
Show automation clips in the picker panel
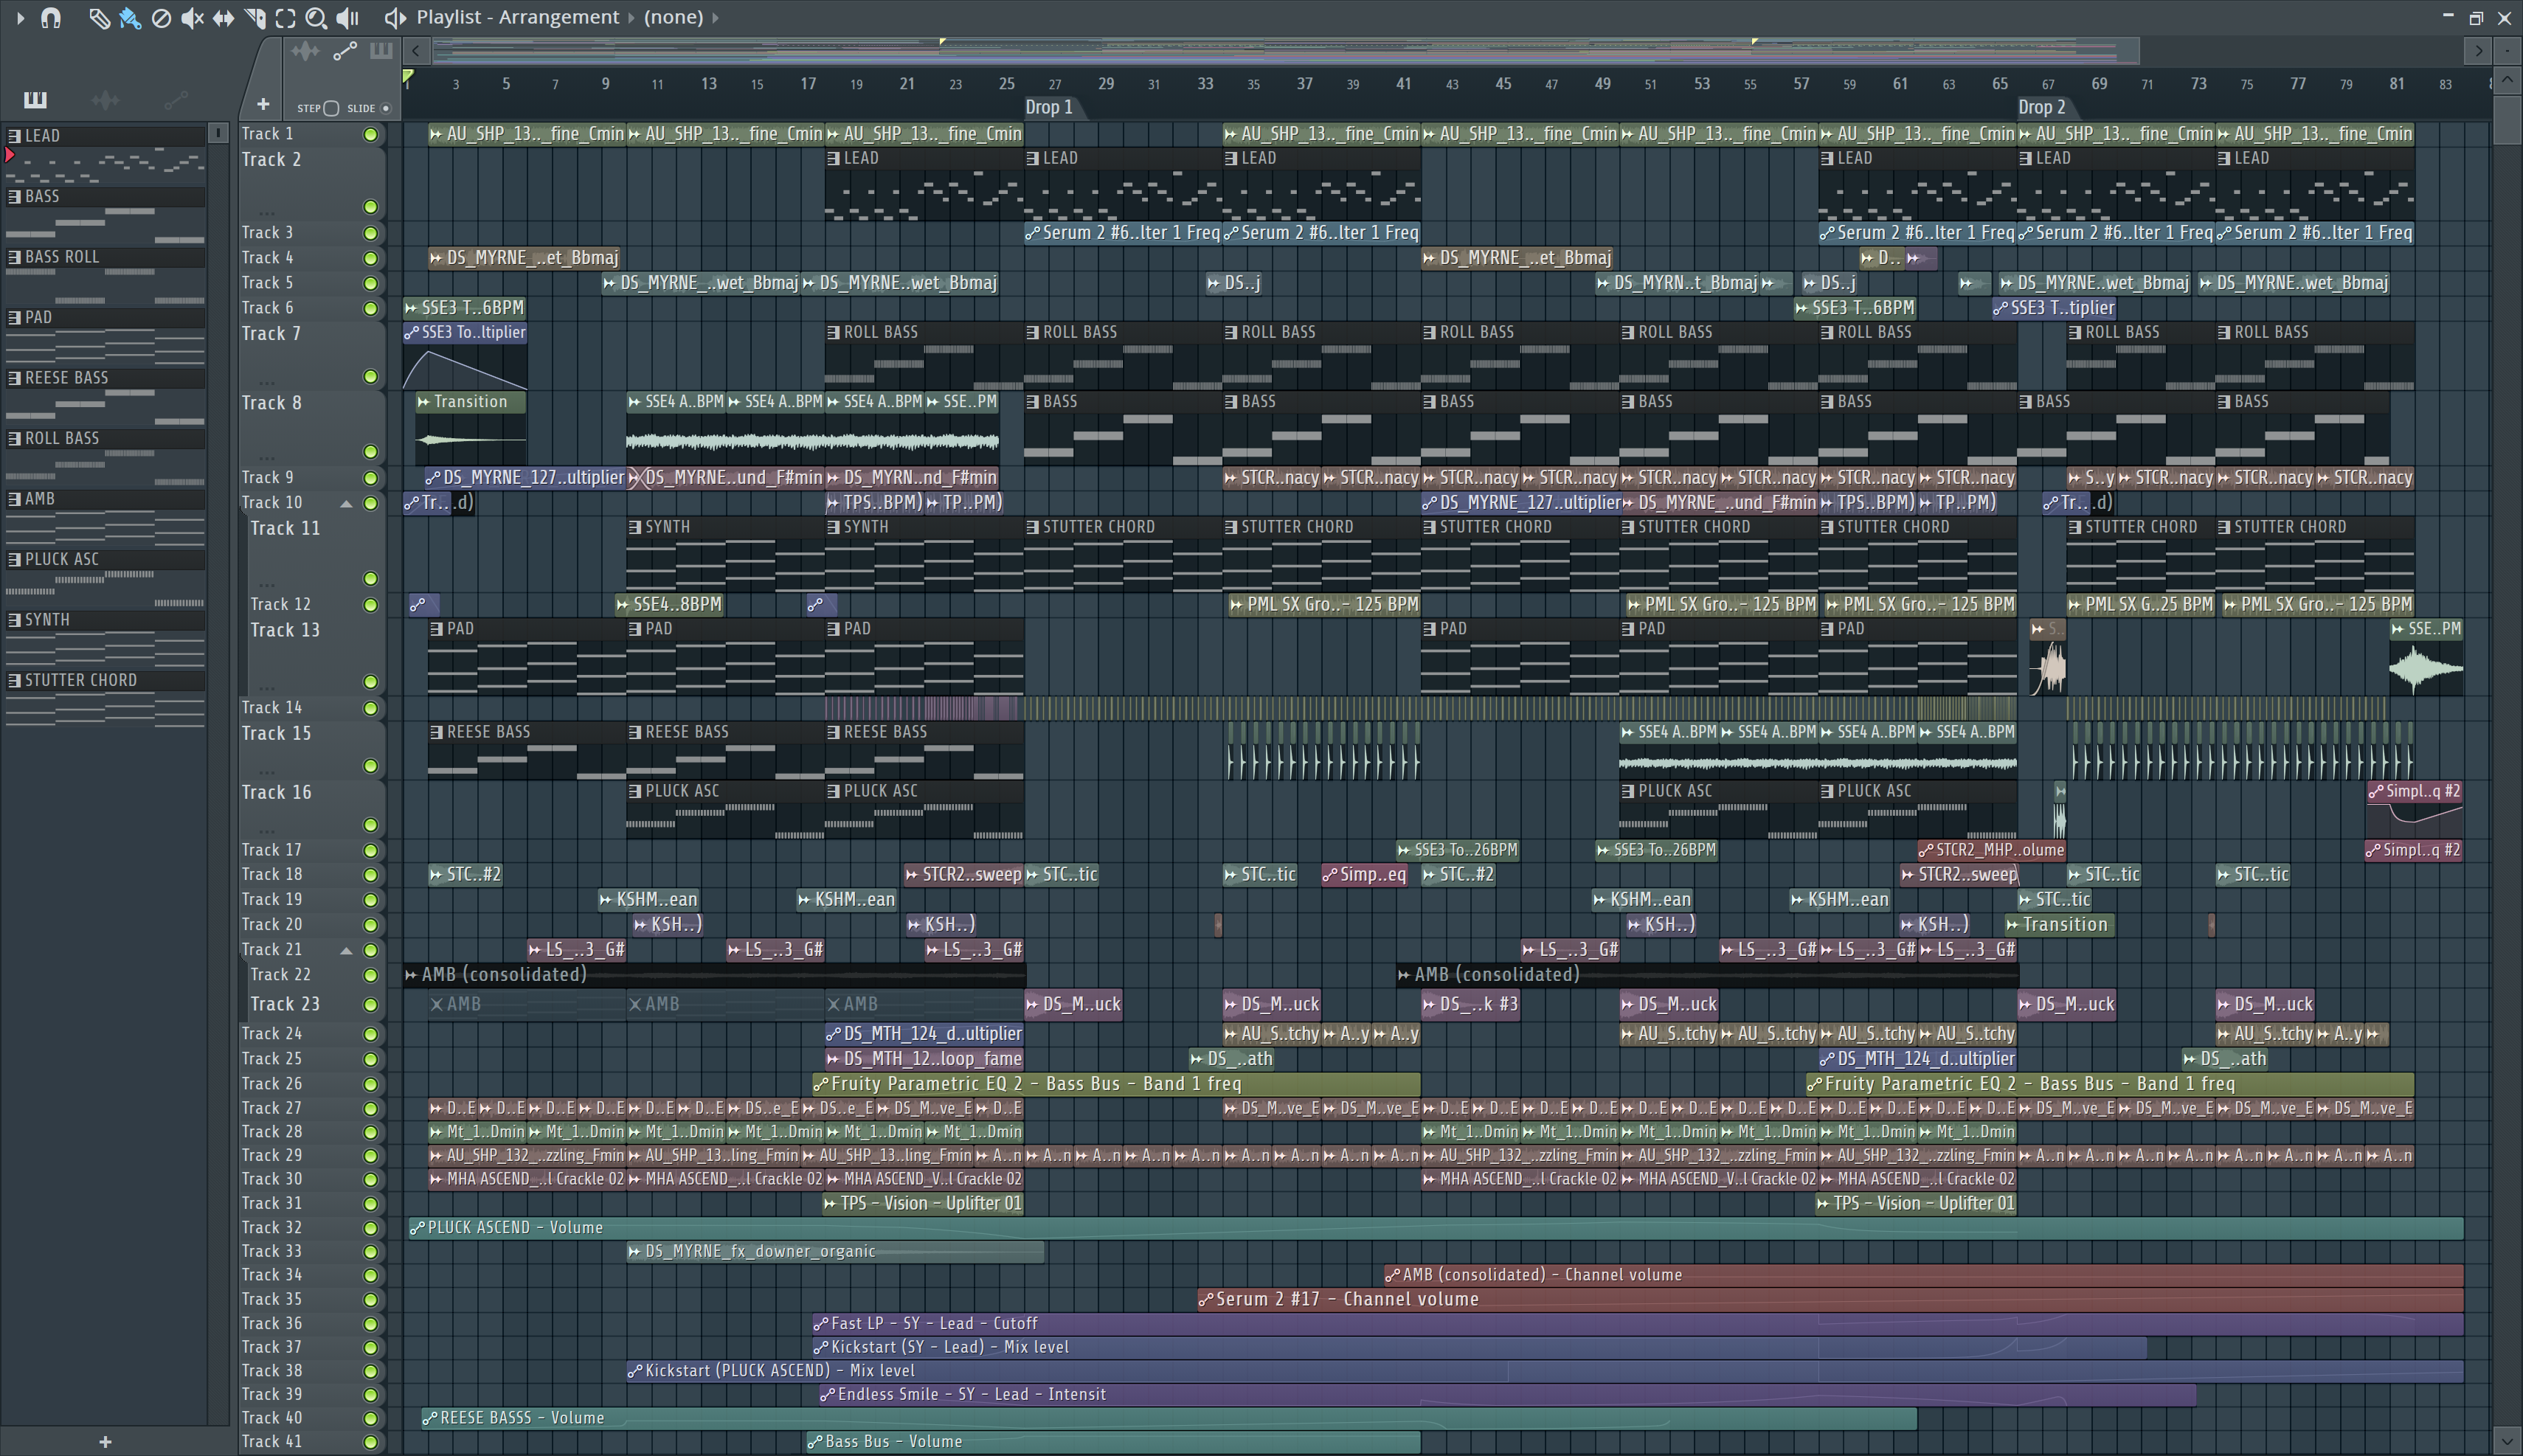tap(176, 99)
